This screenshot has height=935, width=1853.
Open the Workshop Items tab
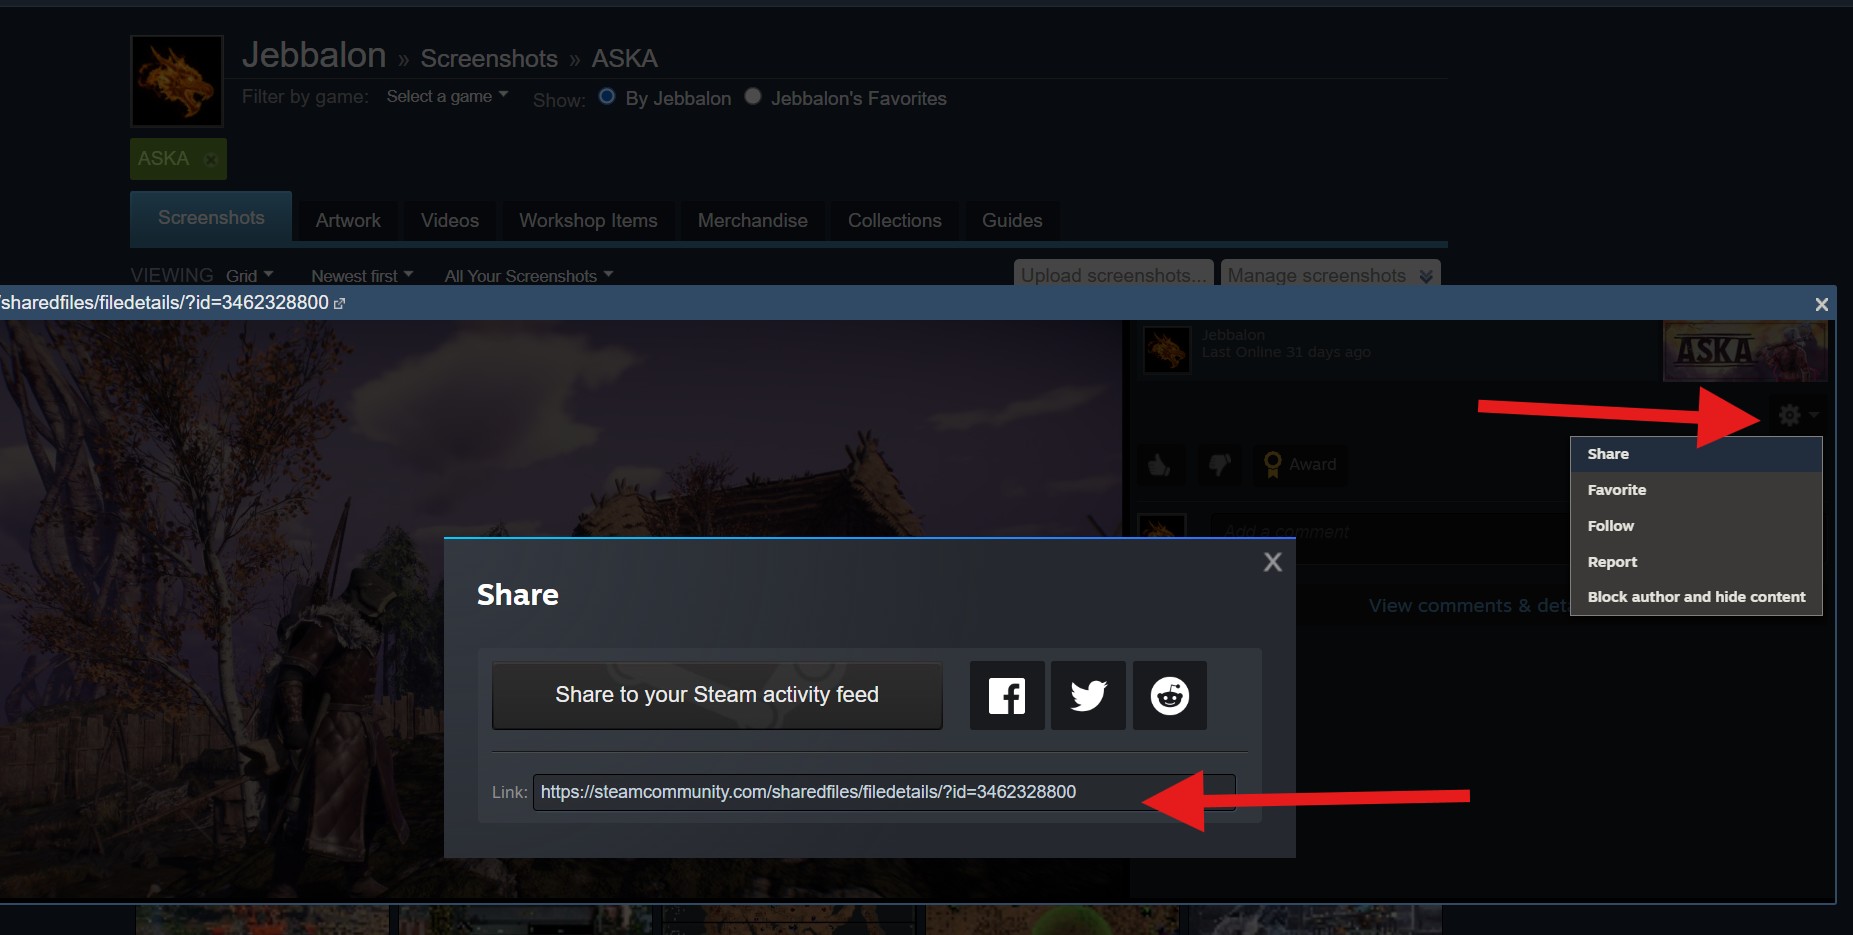[588, 221]
